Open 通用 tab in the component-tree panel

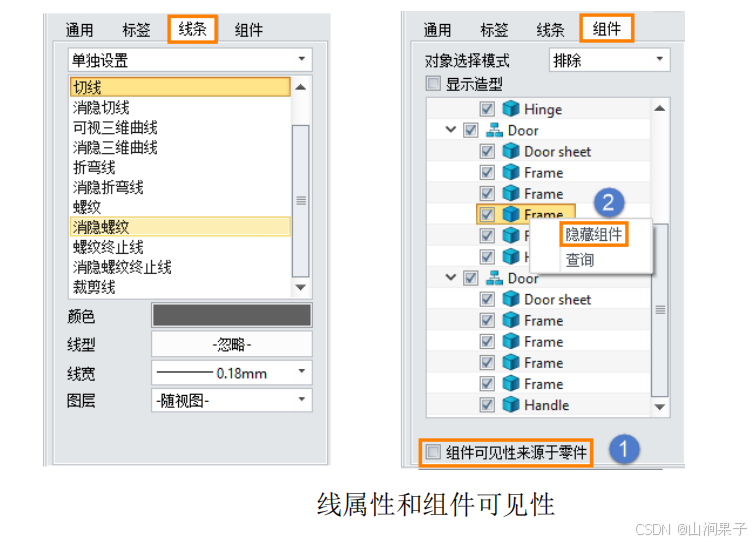pos(437,30)
